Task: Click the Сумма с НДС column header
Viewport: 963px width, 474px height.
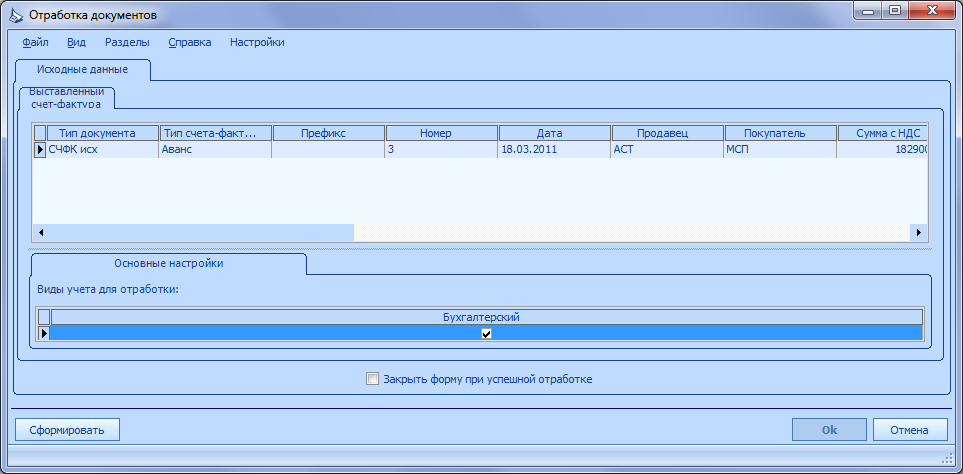Action: [x=883, y=133]
